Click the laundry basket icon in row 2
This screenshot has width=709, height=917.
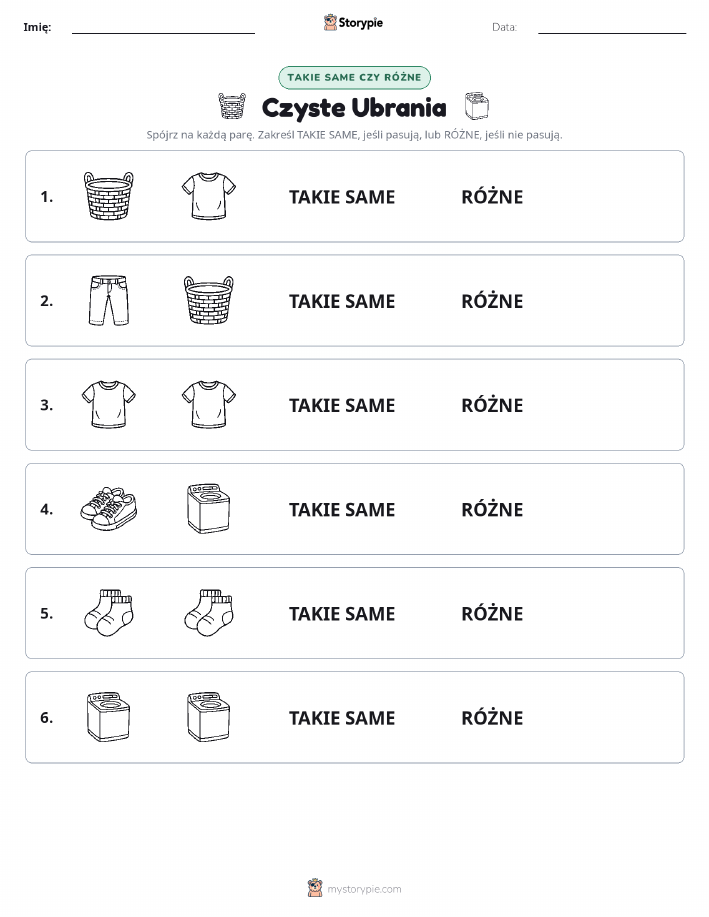[x=209, y=300]
